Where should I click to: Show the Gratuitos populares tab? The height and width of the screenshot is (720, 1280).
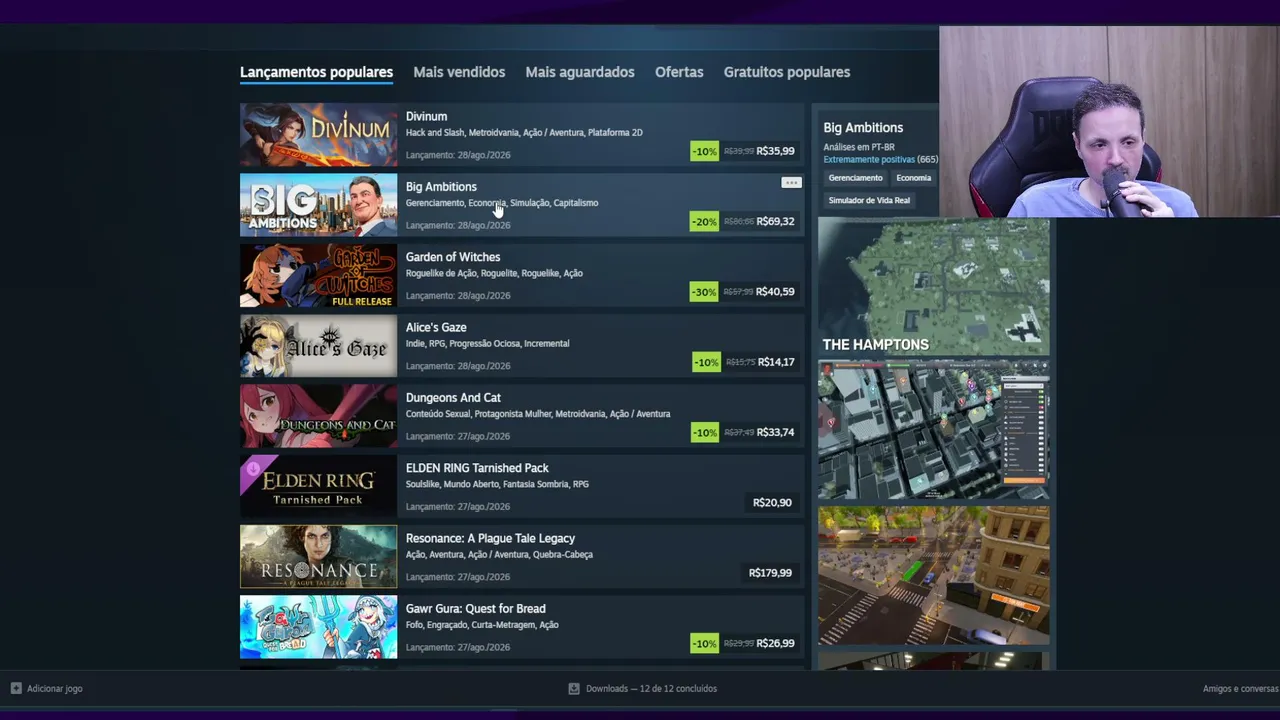tap(787, 72)
